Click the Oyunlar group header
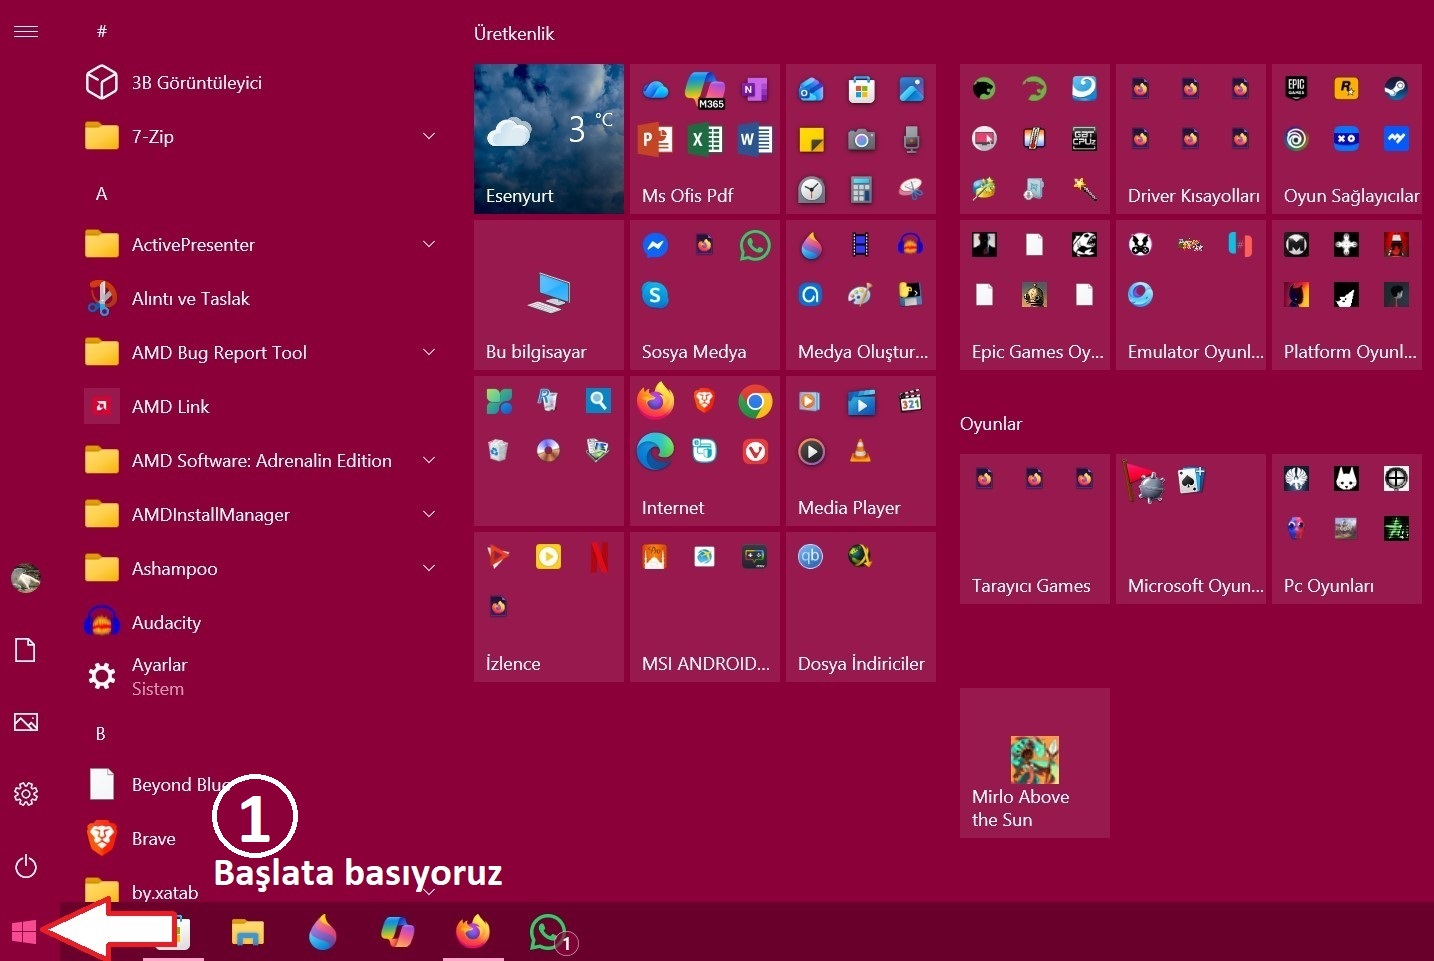This screenshot has height=961, width=1434. coord(991,423)
